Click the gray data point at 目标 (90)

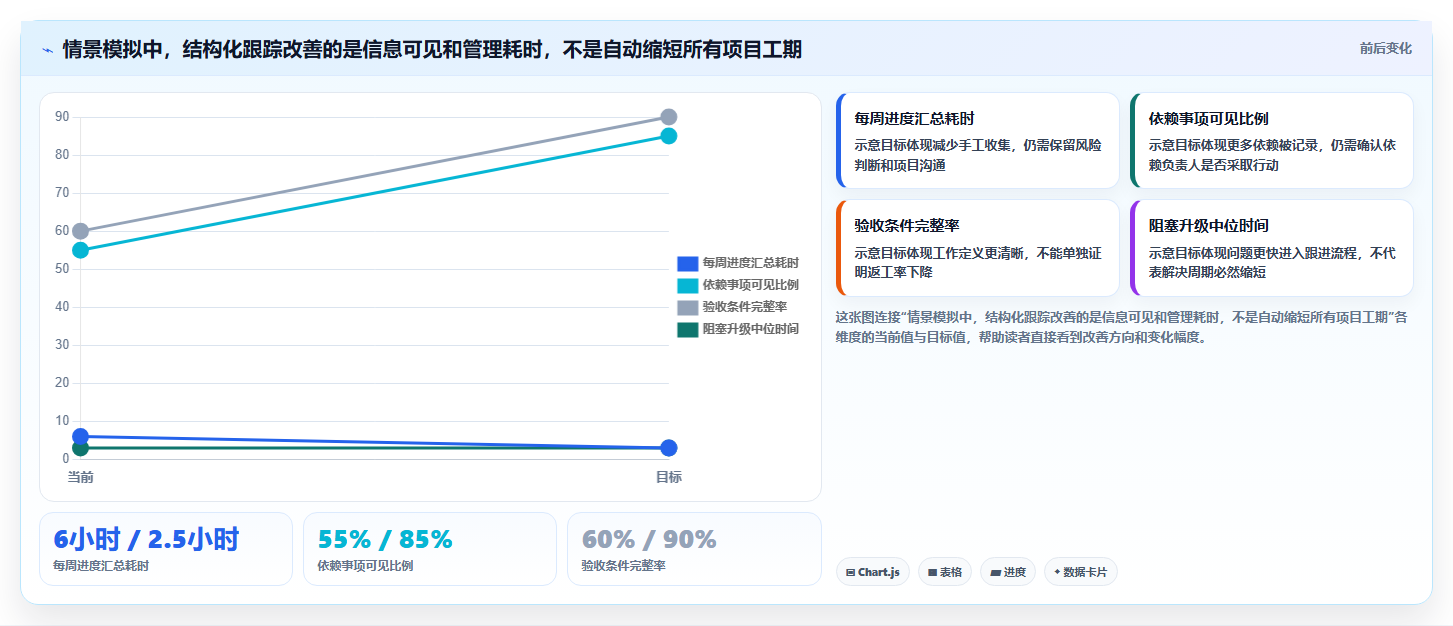pyautogui.click(x=669, y=117)
